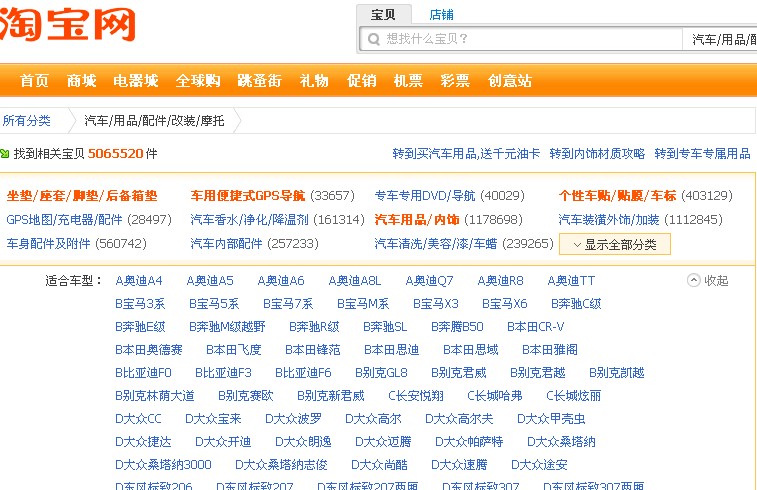Click the search magnifier icon

tap(374, 39)
